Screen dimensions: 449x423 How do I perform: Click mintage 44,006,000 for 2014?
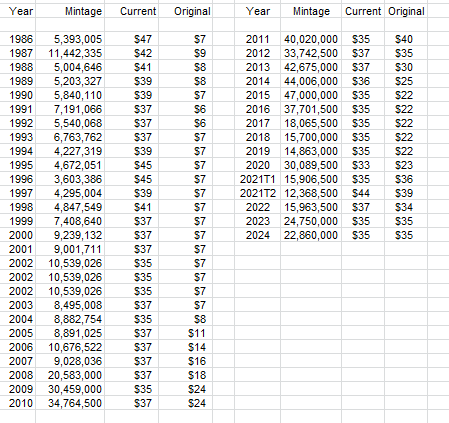(x=311, y=81)
